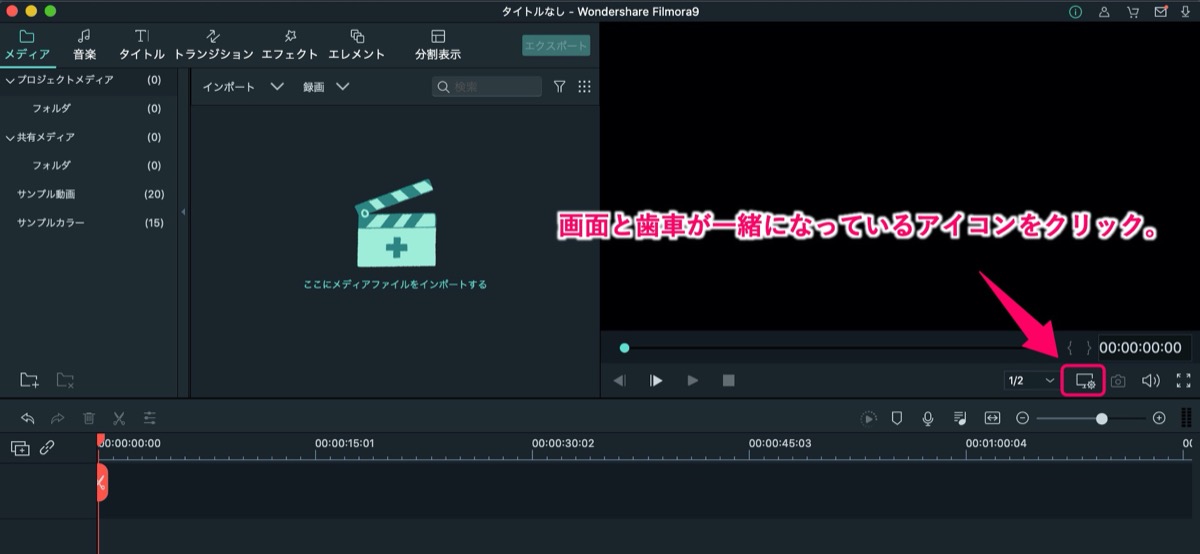
Task: Click the dimmed secondary play arrow
Action: tap(693, 381)
